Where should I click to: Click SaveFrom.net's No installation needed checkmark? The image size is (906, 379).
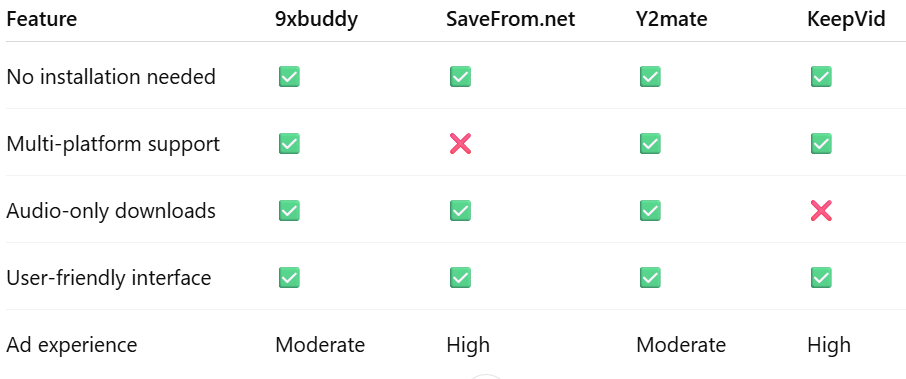460,76
